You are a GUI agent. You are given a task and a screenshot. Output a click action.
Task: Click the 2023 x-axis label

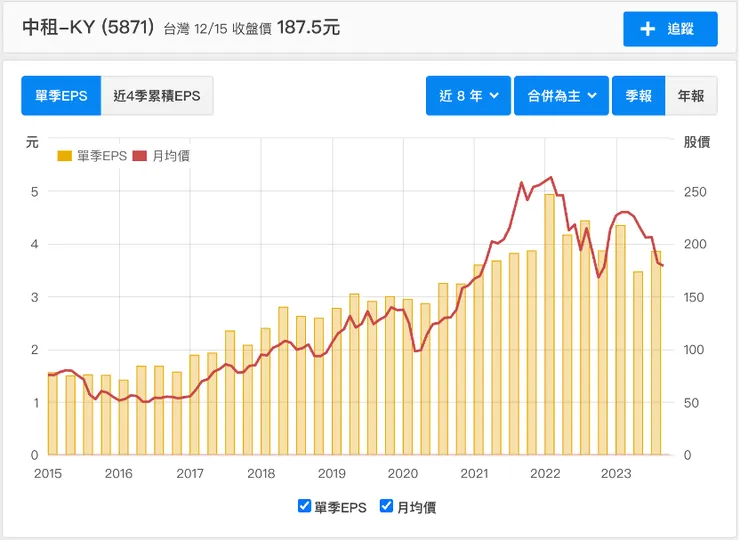click(x=616, y=473)
